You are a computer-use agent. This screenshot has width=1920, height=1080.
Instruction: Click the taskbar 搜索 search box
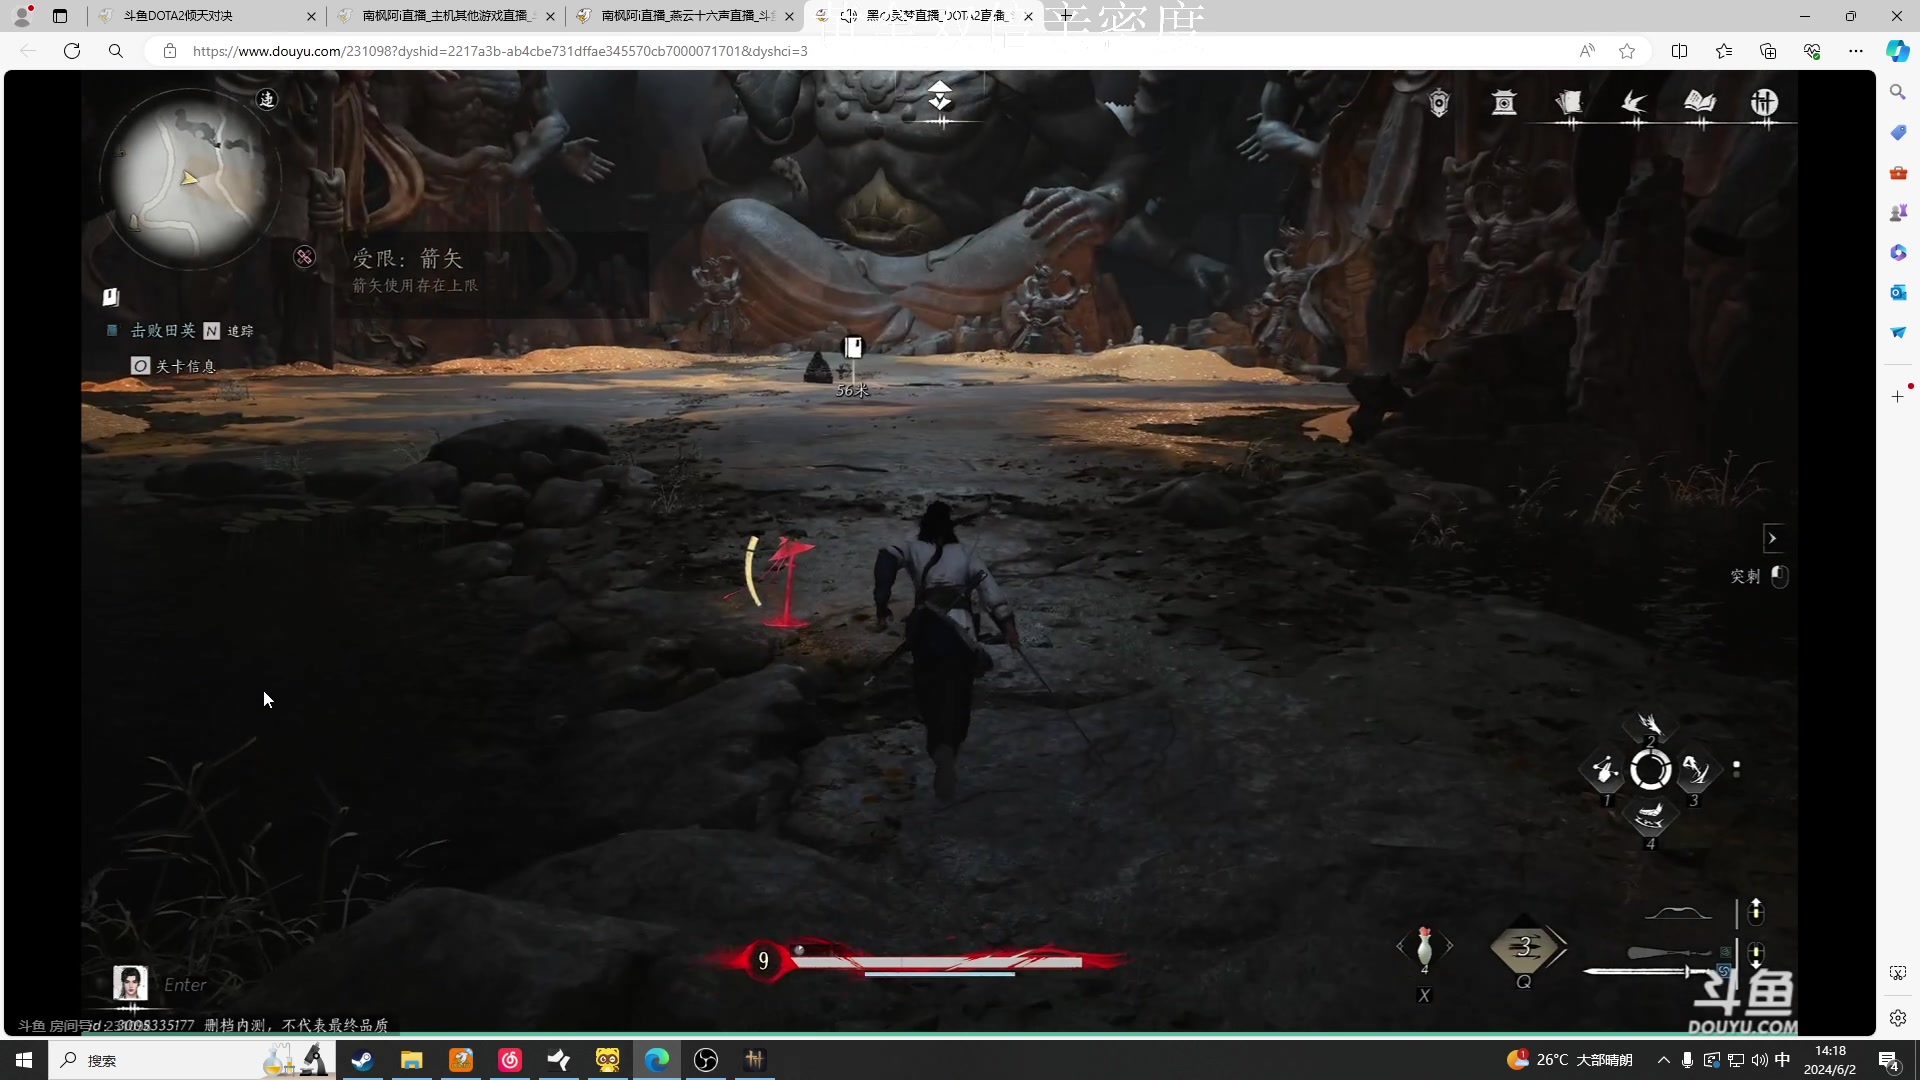190,1060
